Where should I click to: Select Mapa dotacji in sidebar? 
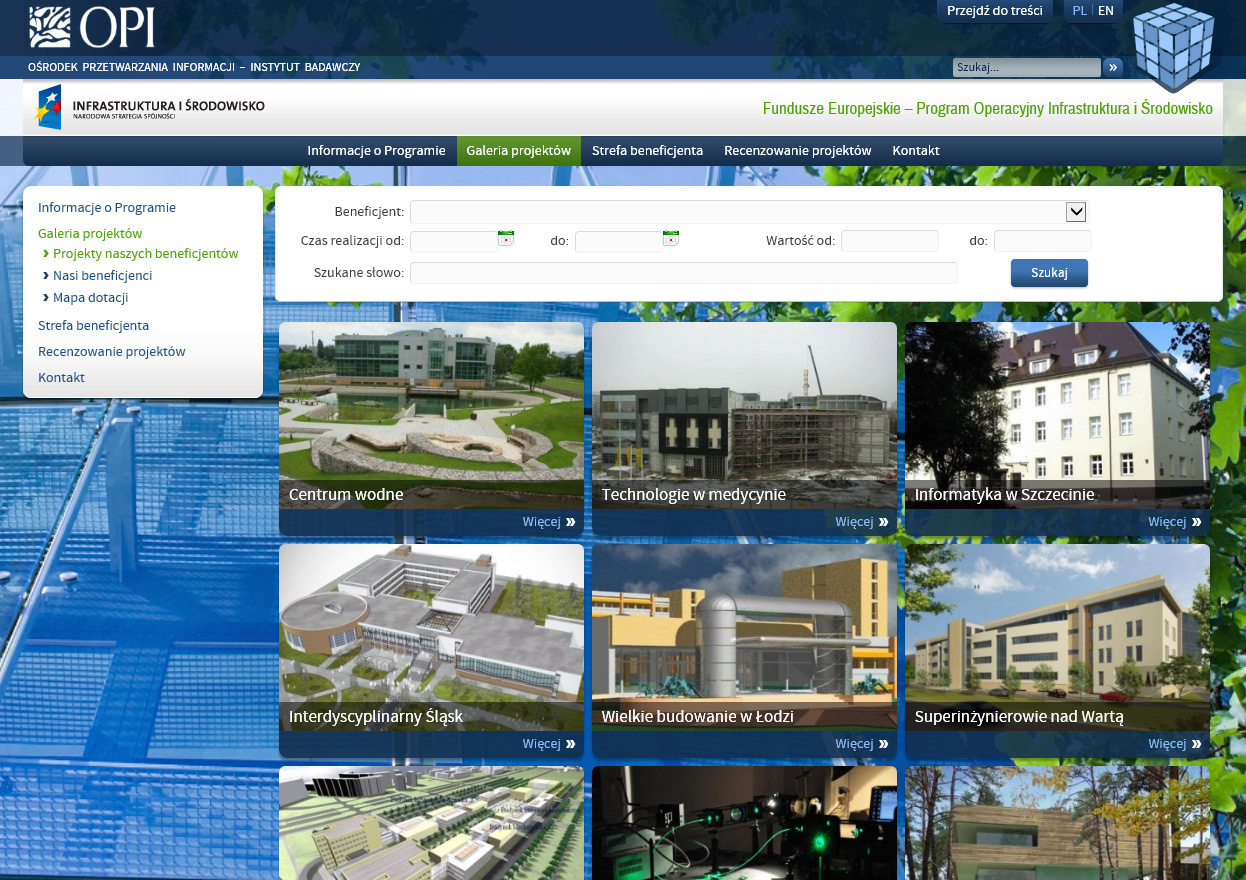click(x=90, y=297)
